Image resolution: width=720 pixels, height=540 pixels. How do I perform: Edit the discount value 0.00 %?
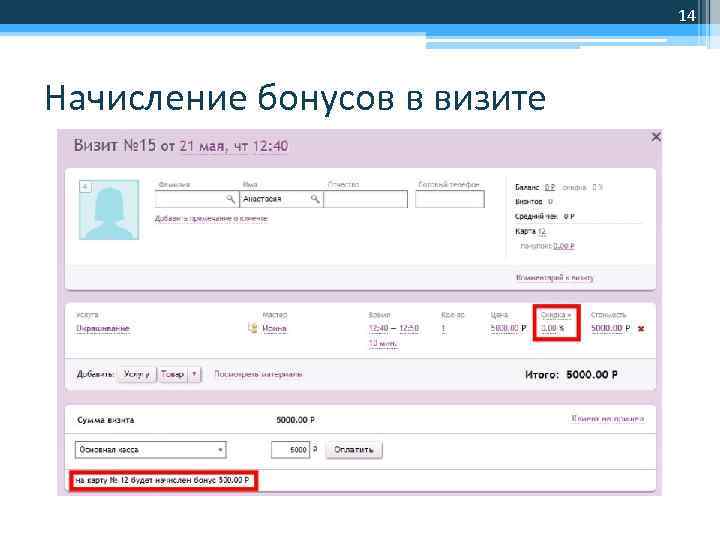(552, 328)
